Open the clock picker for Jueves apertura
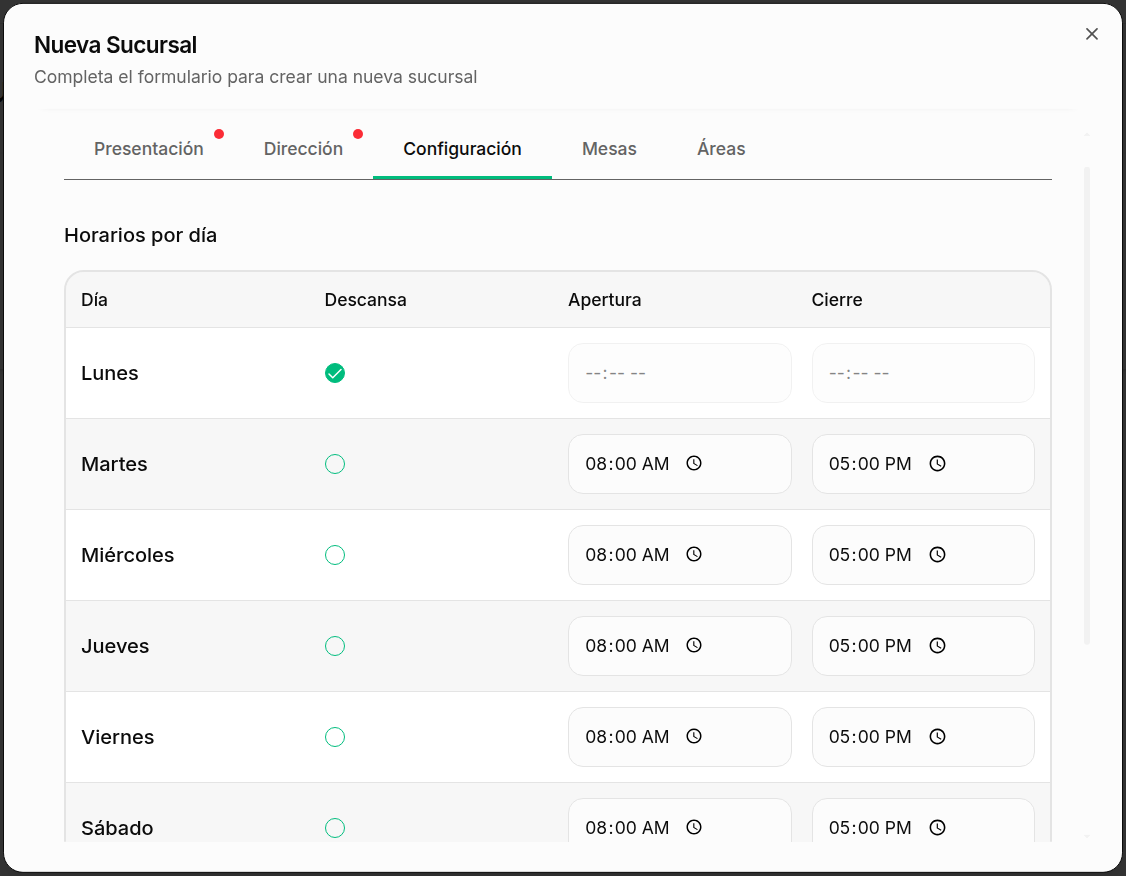Viewport: 1126px width, 876px height. pyautogui.click(x=693, y=645)
